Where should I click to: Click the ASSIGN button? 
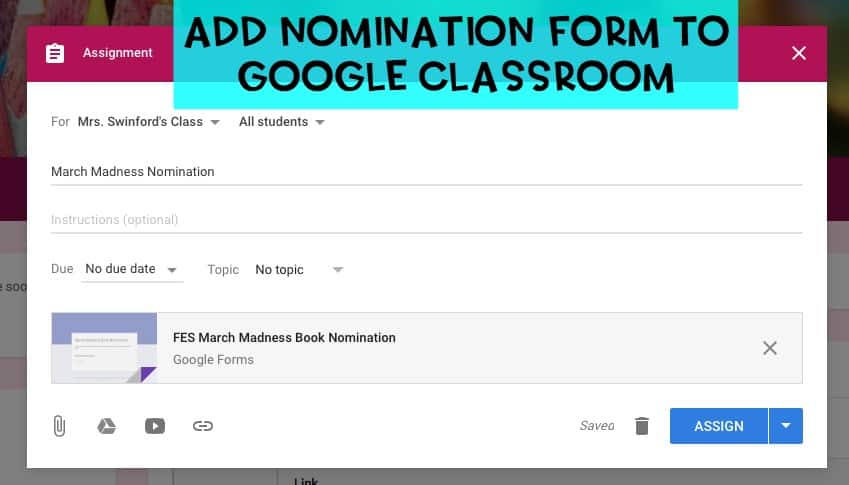click(719, 426)
